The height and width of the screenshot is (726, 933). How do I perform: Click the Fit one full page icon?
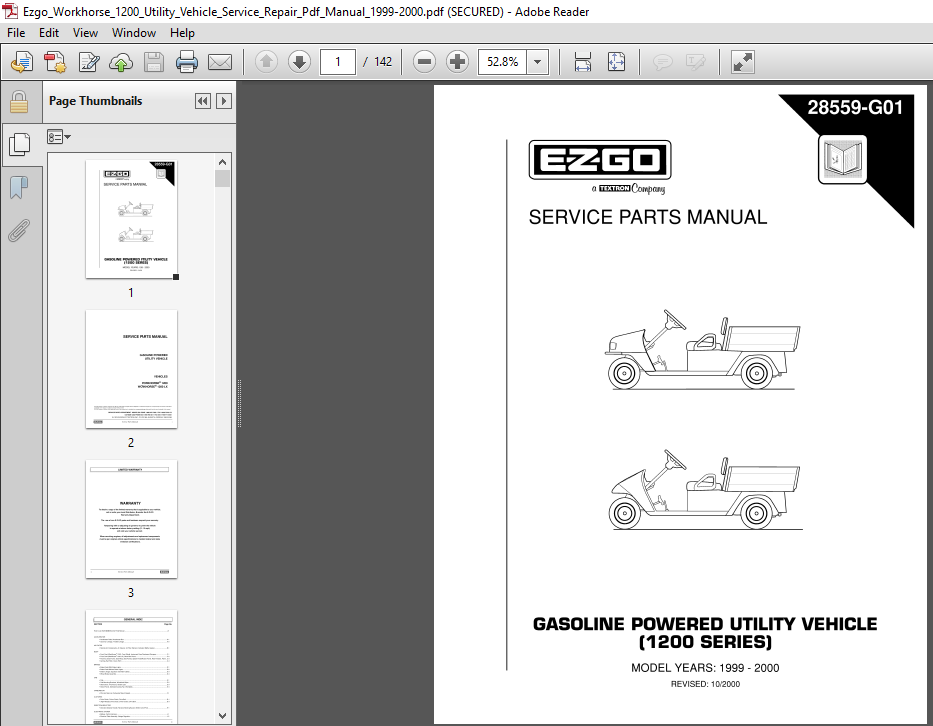616,62
